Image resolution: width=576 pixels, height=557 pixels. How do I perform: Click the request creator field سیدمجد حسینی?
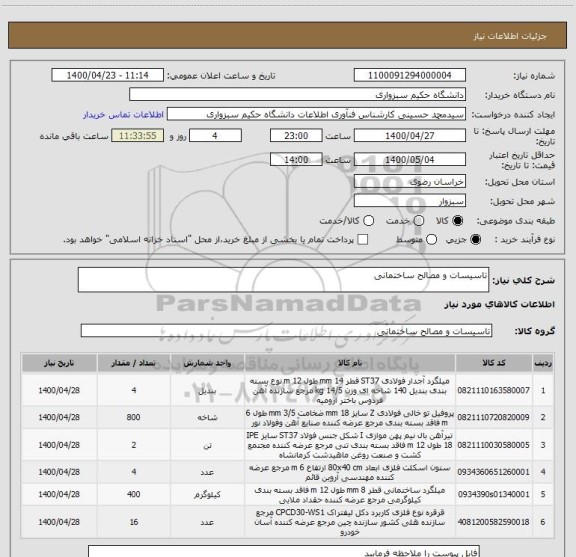click(316, 114)
